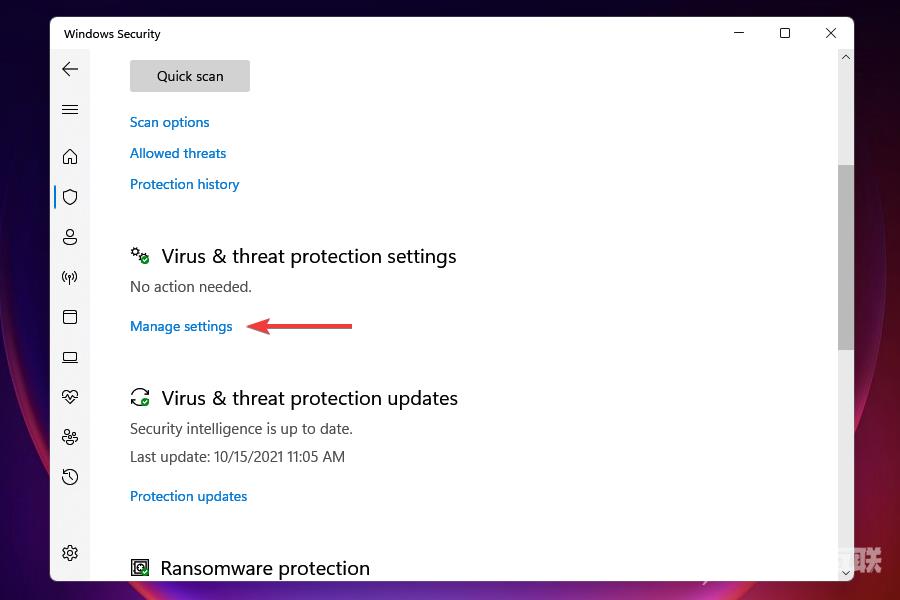
Task: Open the hamburger navigation menu
Action: point(69,109)
